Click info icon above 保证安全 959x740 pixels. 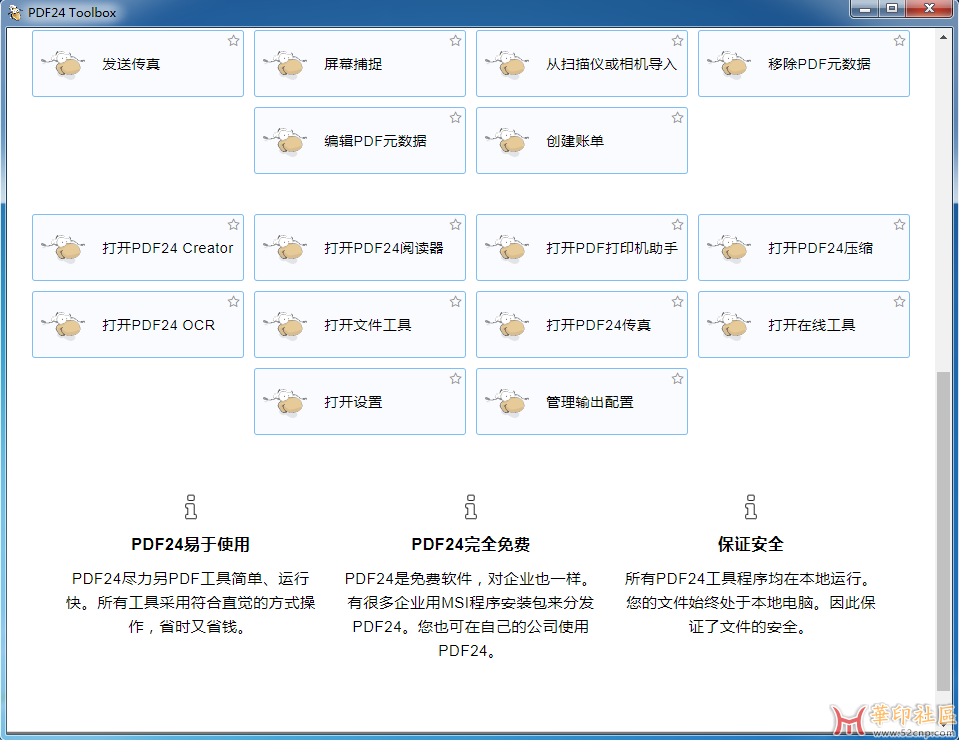pos(750,507)
